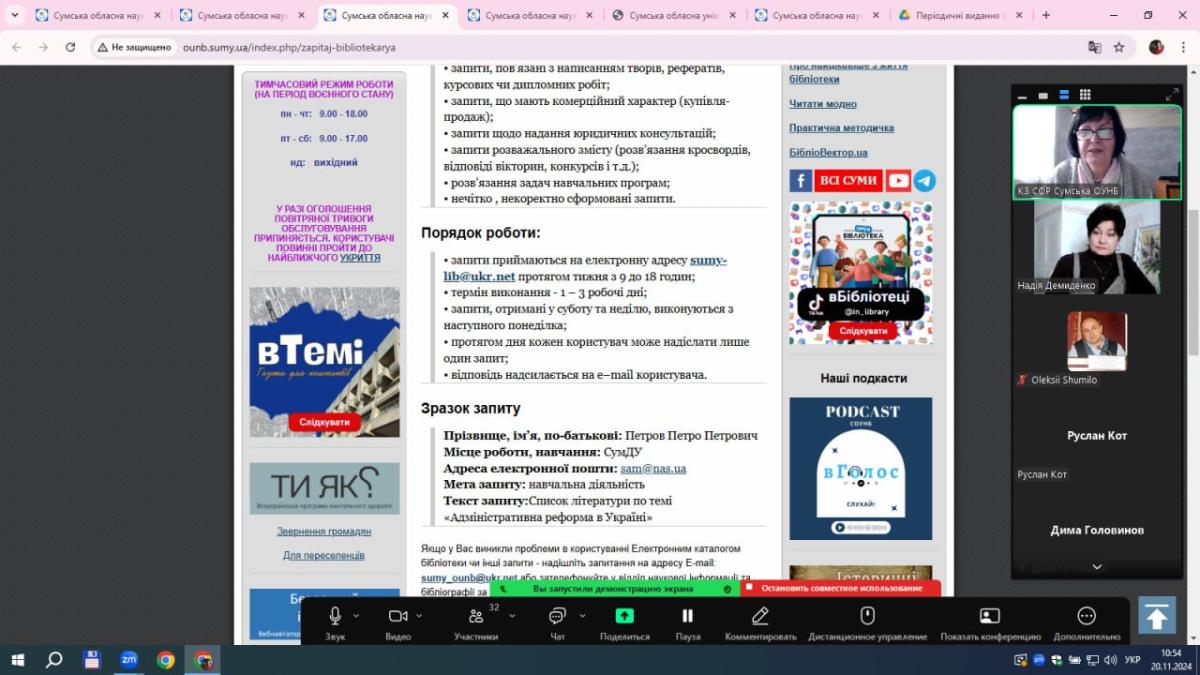The image size is (1200, 675).
Task: Show more participants with the down chevron
Action: pos(1097,567)
